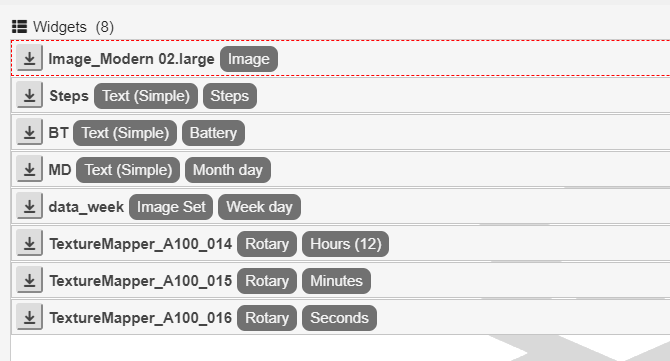Click download icon beside MD widget

[x=29, y=169]
